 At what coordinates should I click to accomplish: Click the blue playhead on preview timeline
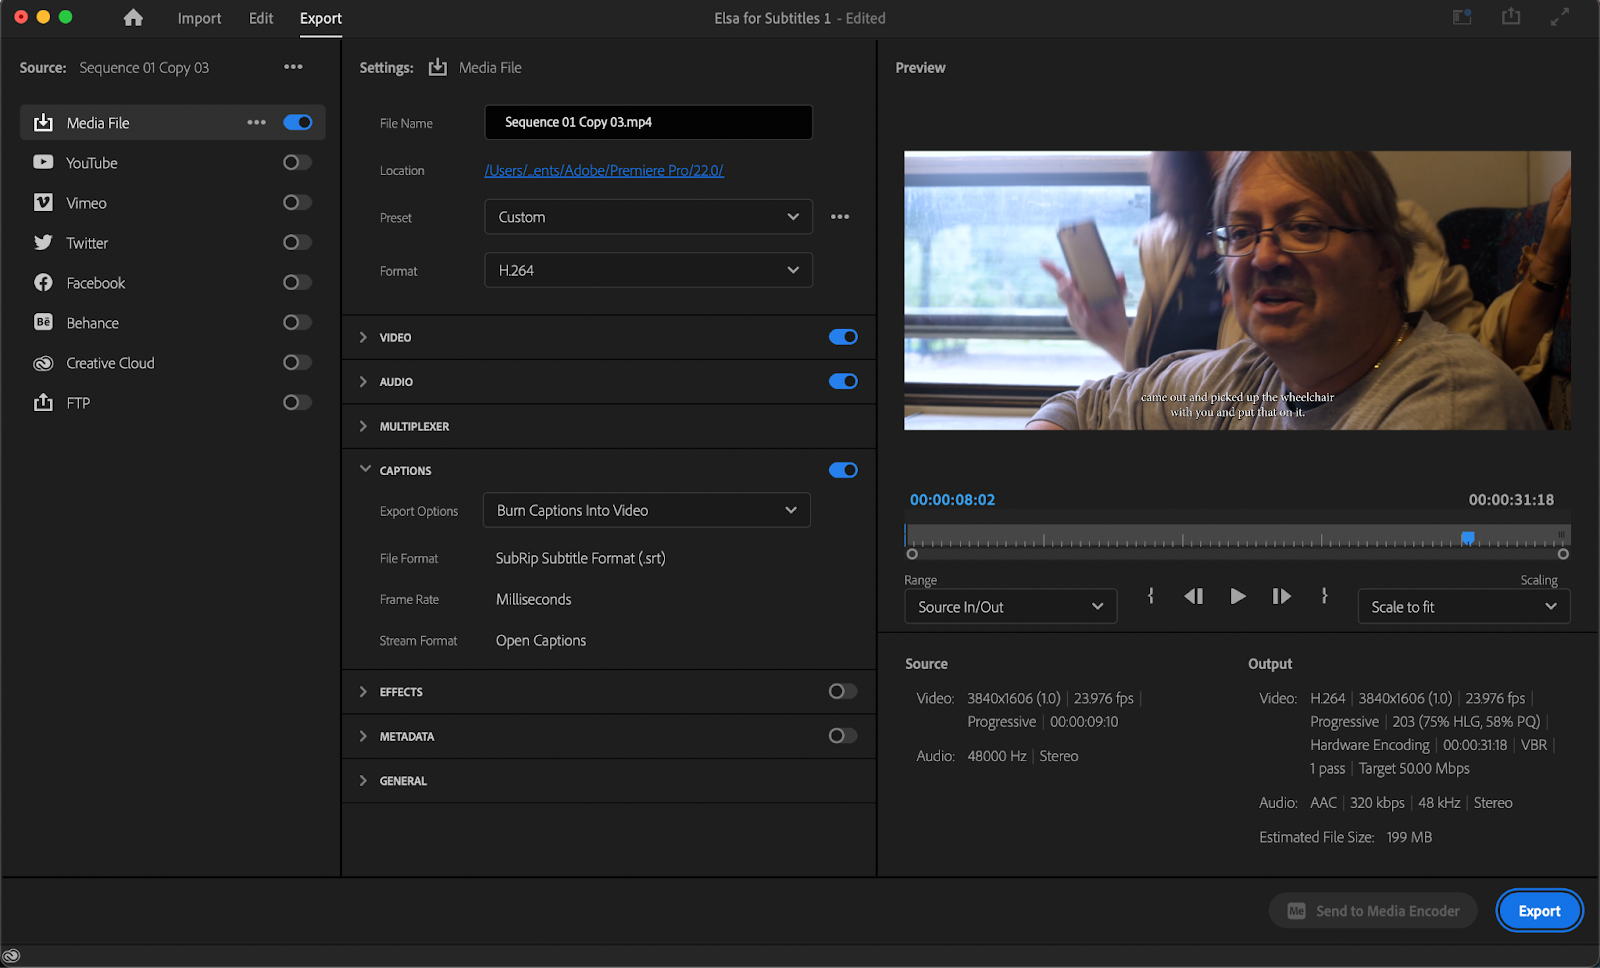(1468, 538)
